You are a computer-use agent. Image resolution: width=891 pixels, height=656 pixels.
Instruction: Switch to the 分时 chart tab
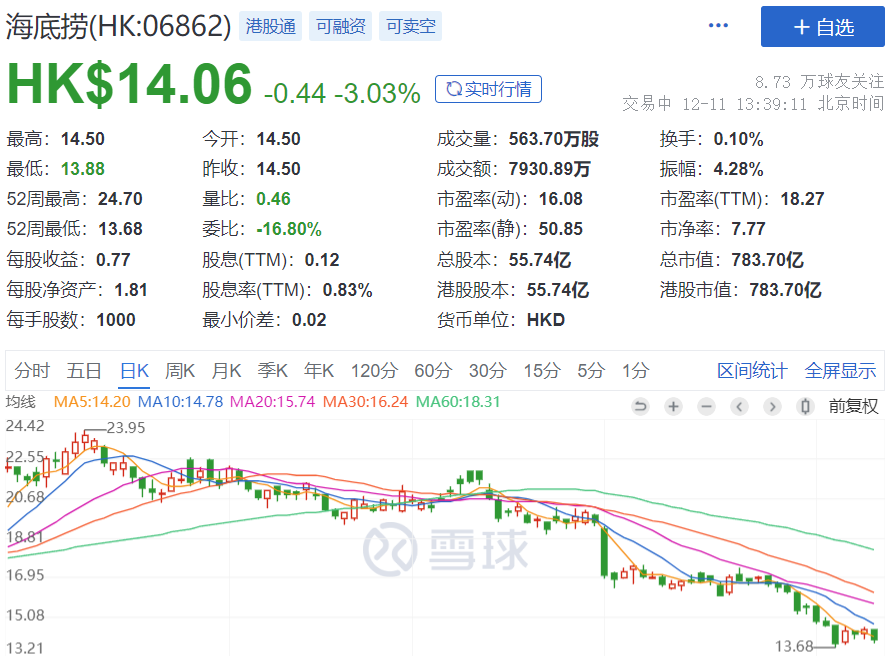pos(32,371)
